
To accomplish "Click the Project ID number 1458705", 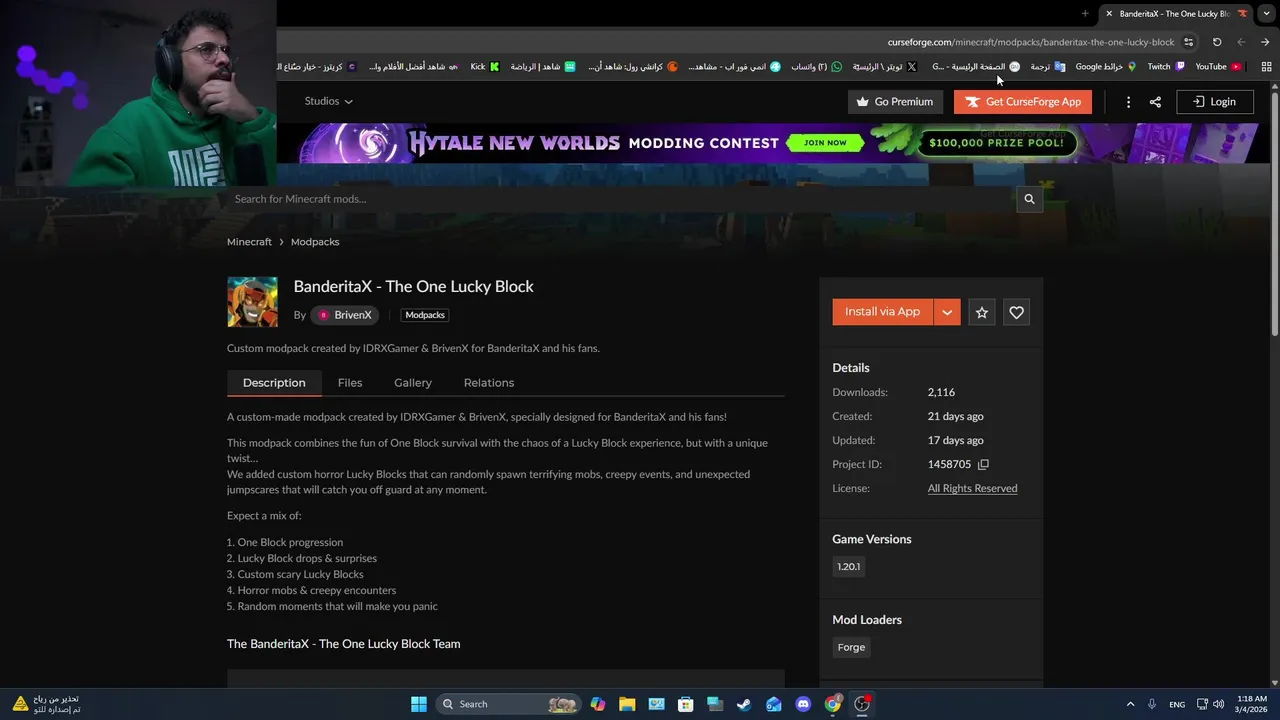I will pyautogui.click(x=949, y=465).
